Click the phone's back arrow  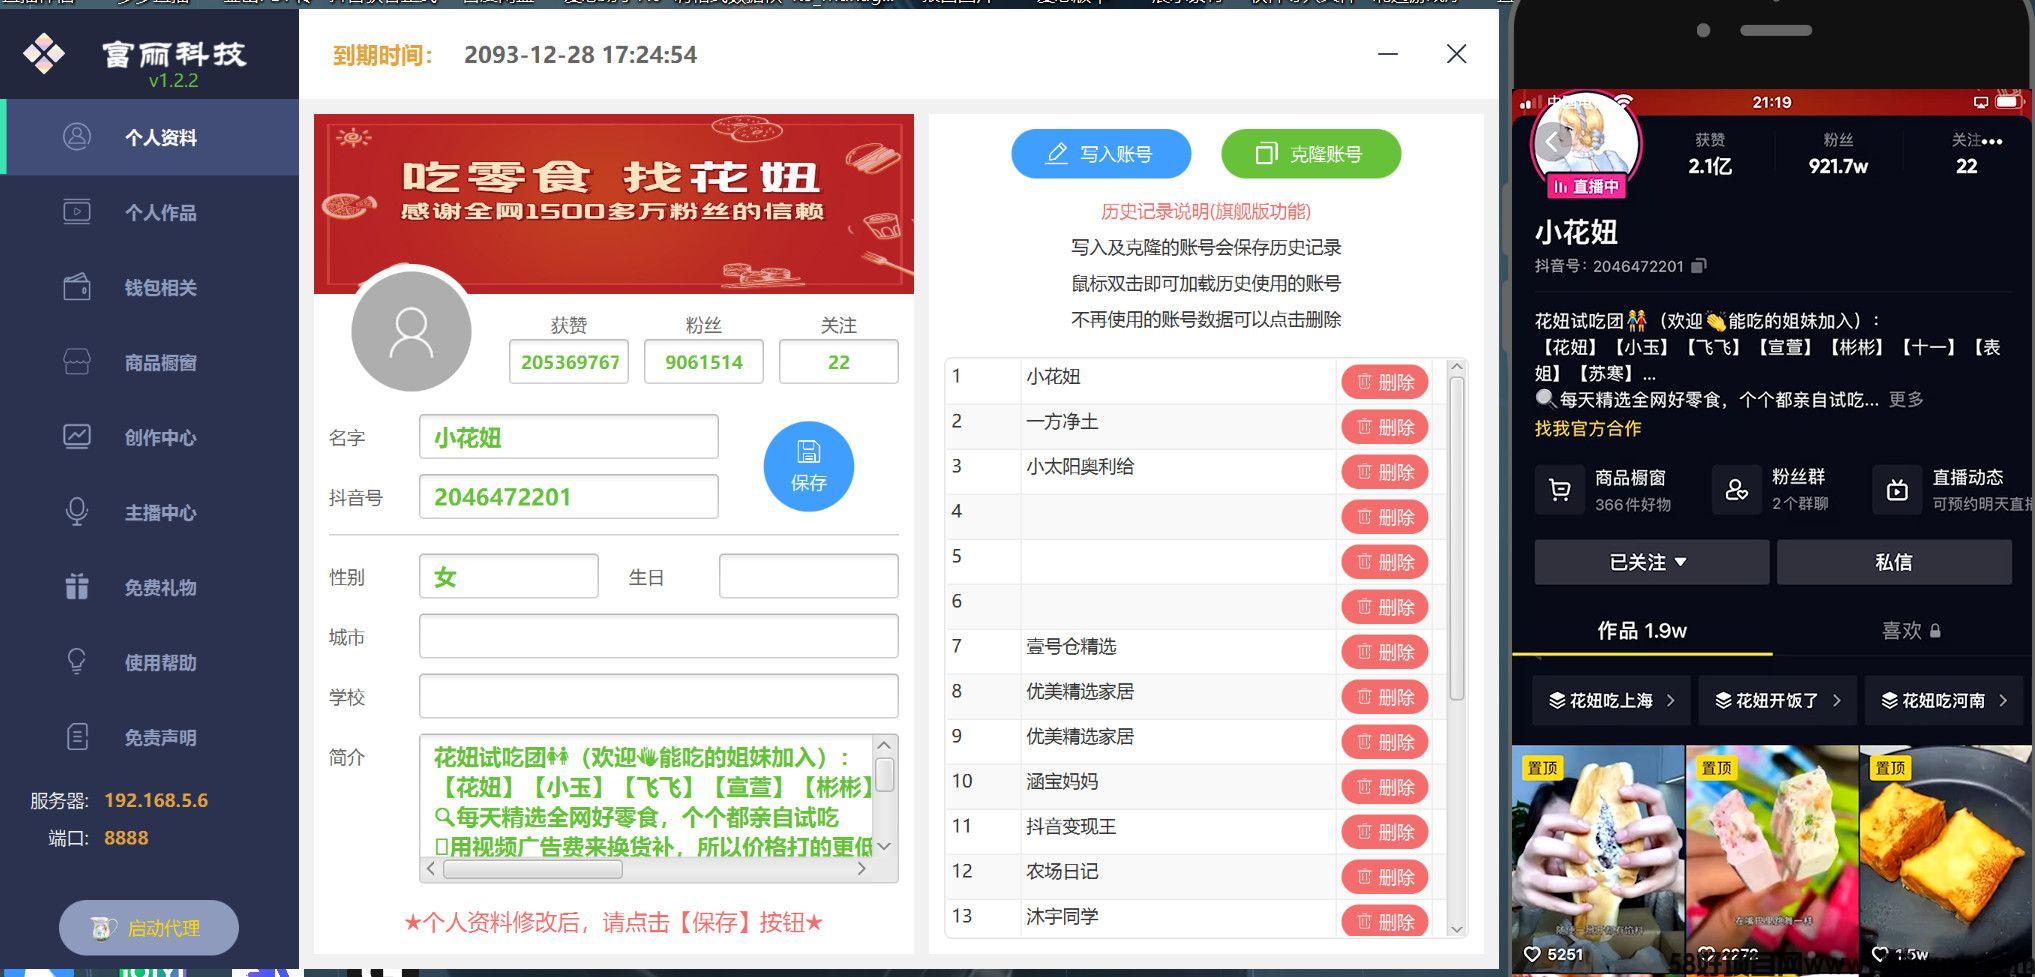coord(1552,141)
